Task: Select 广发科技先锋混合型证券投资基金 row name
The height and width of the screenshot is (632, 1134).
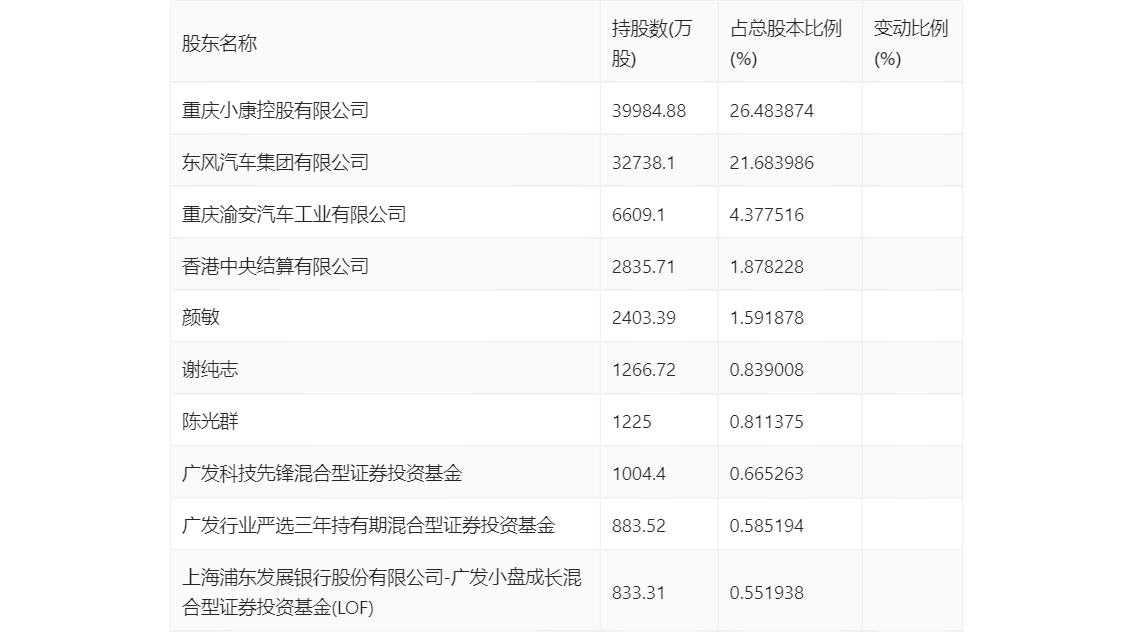Action: (322, 474)
